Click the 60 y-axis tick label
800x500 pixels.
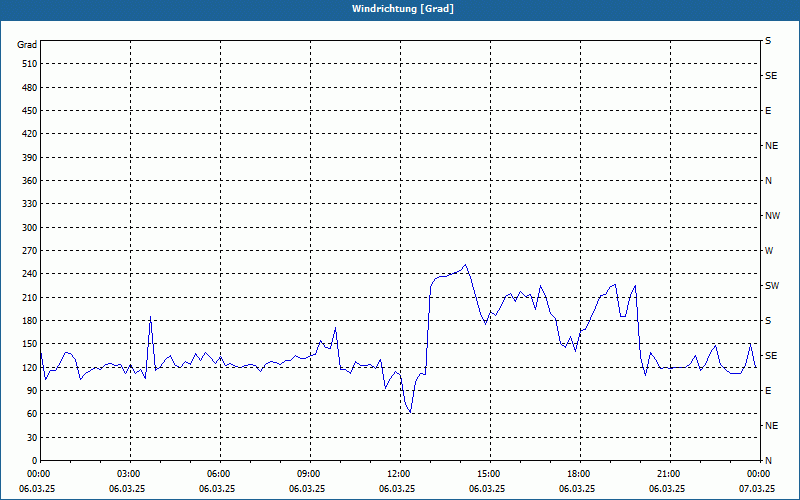coord(32,414)
